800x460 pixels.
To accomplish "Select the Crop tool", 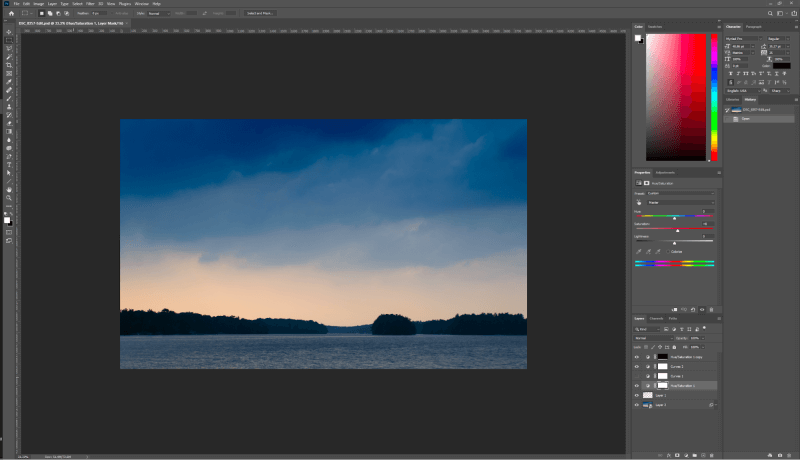I will coord(9,65).
